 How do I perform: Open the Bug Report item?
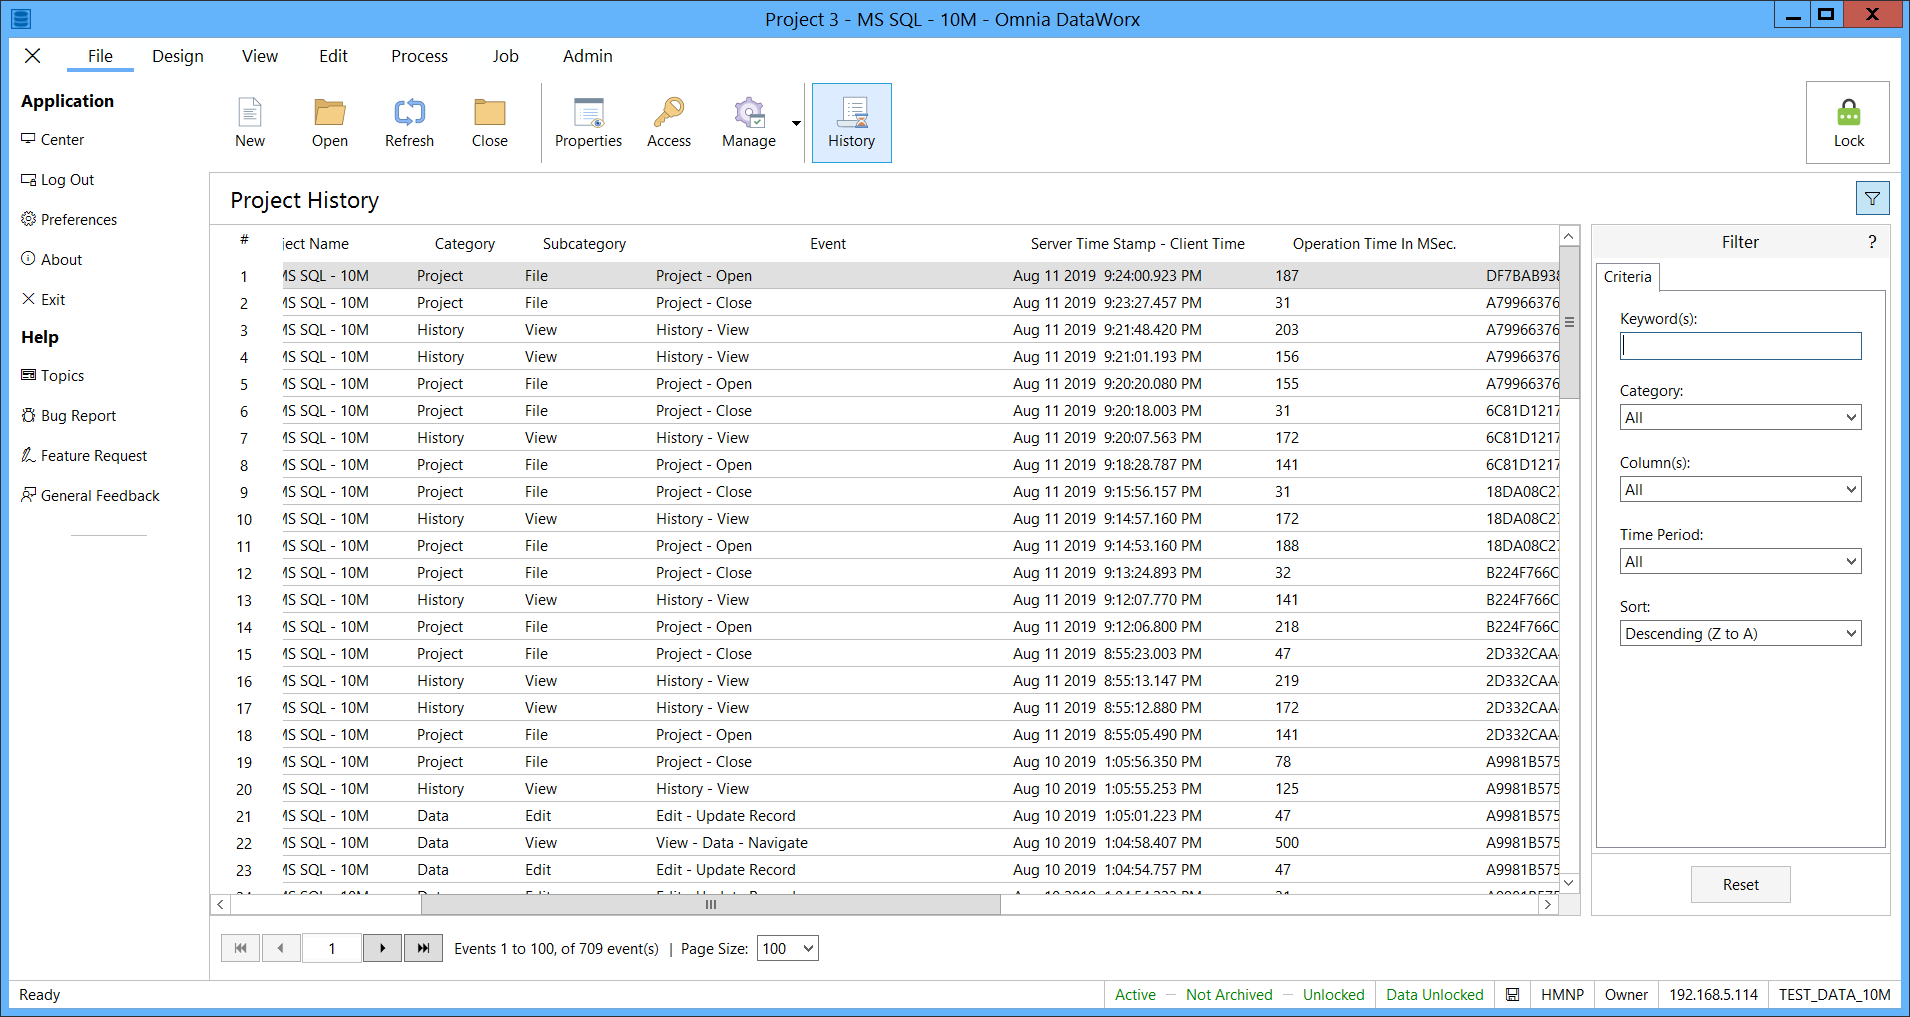(x=69, y=416)
